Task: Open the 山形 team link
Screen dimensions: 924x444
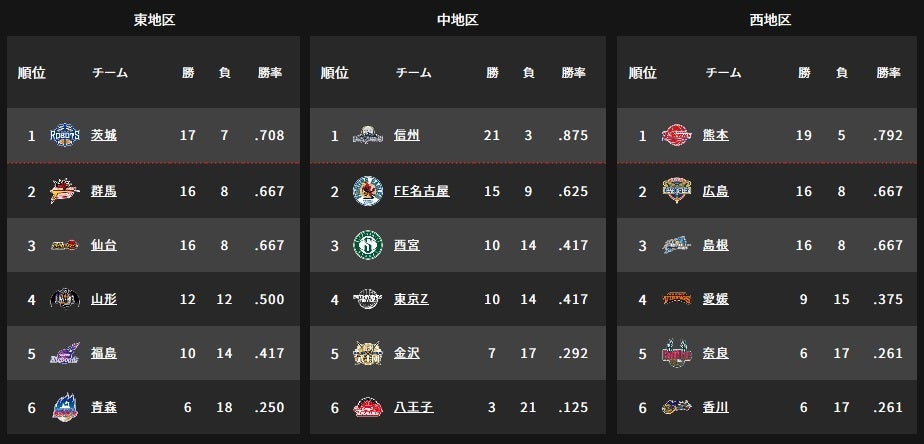Action: (x=104, y=299)
